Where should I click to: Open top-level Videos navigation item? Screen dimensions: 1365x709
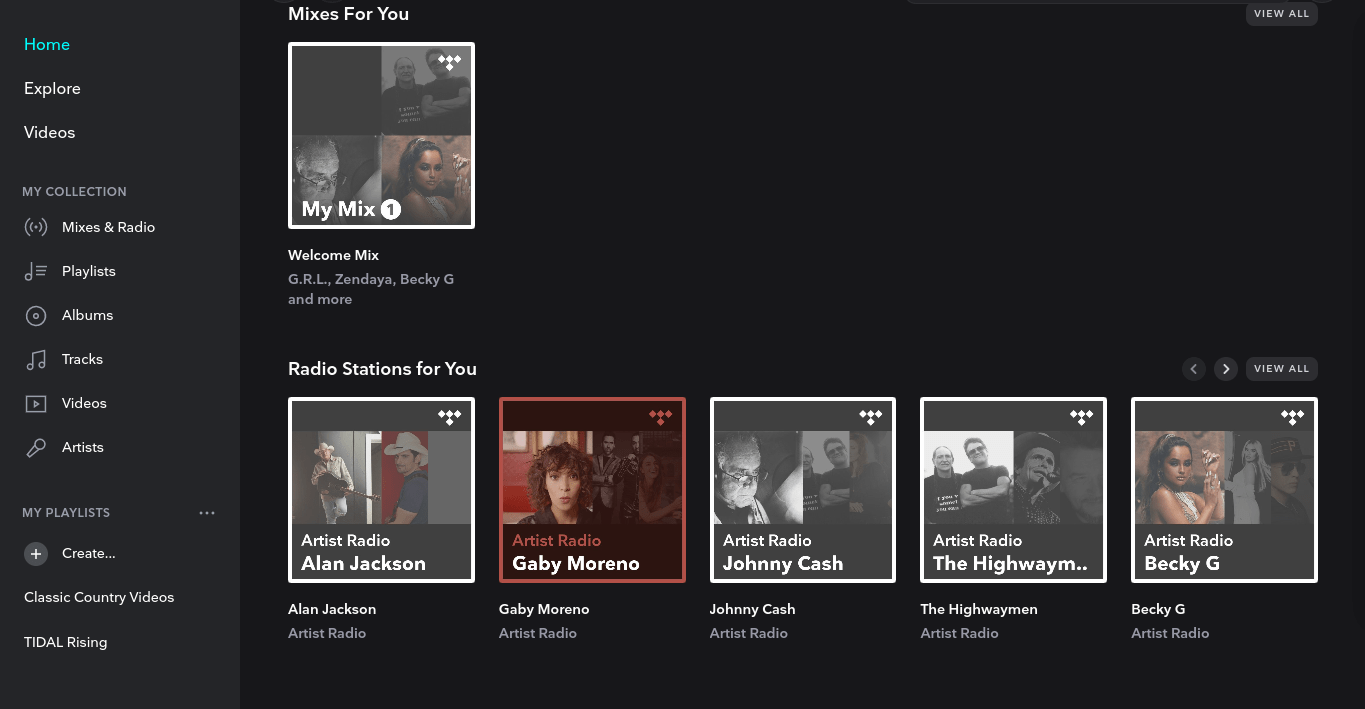[x=49, y=132]
